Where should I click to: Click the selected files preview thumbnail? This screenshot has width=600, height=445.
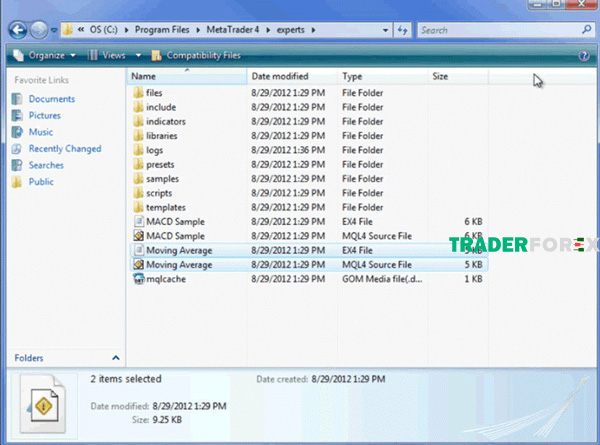[43, 404]
